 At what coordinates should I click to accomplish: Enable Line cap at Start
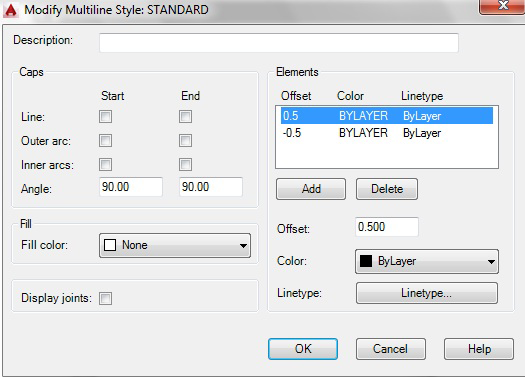point(105,117)
